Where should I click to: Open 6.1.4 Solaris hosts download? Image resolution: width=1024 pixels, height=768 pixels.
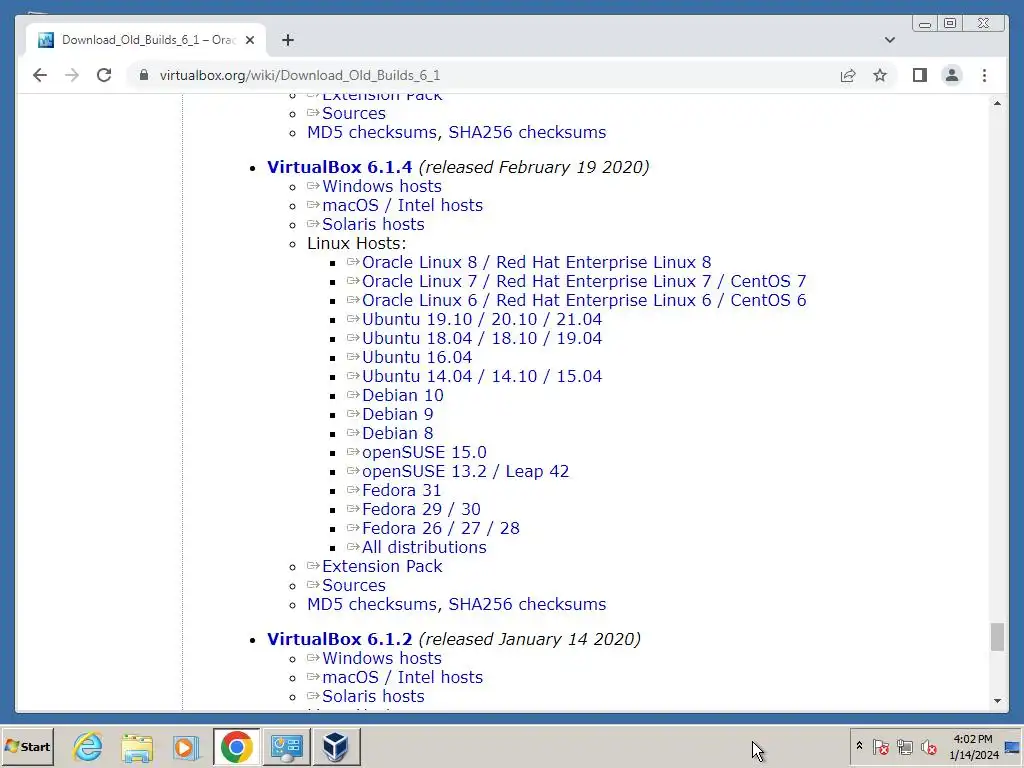(x=373, y=224)
